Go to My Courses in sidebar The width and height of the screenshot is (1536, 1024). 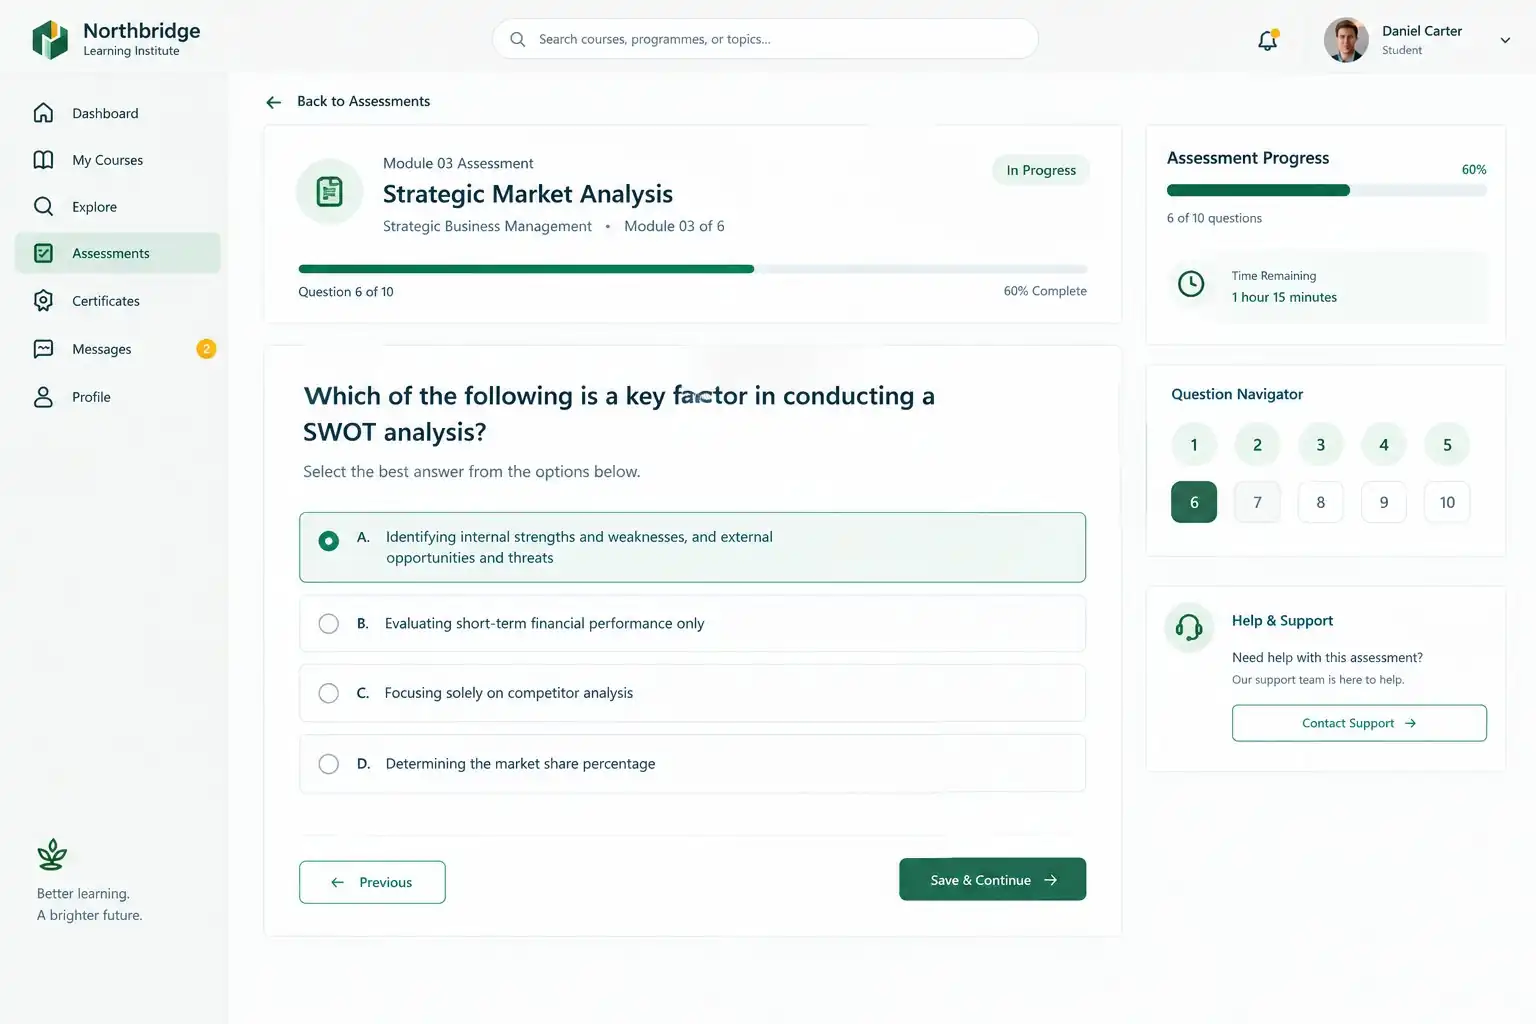tap(118, 160)
